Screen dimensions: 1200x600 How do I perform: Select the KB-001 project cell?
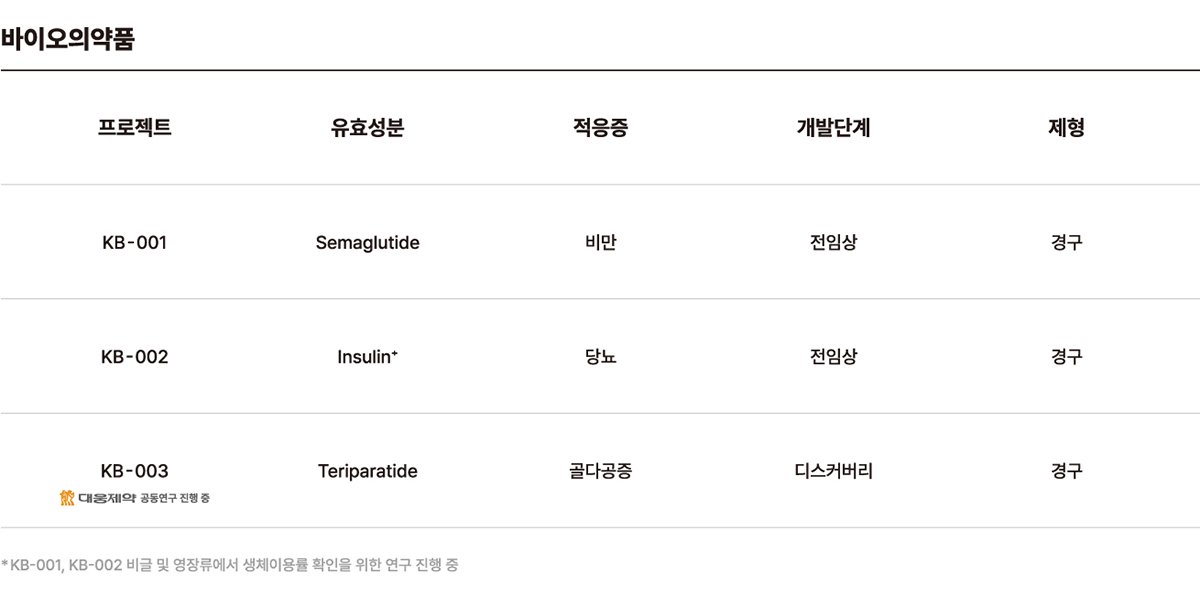pyautogui.click(x=135, y=243)
